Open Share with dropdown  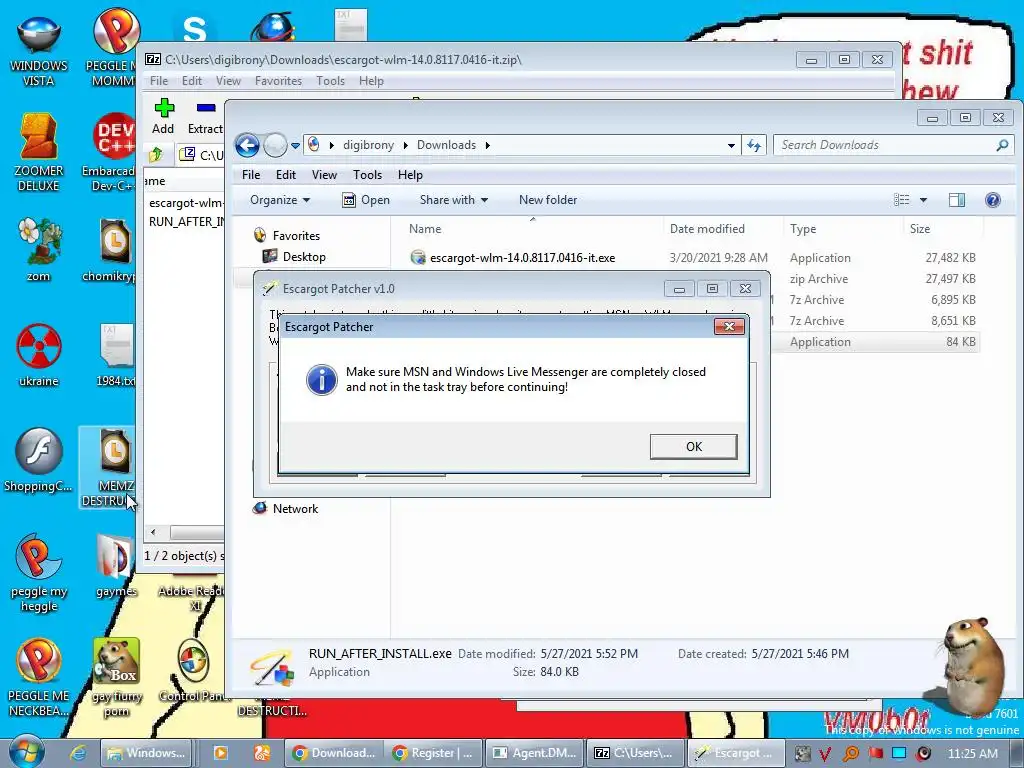(x=454, y=200)
